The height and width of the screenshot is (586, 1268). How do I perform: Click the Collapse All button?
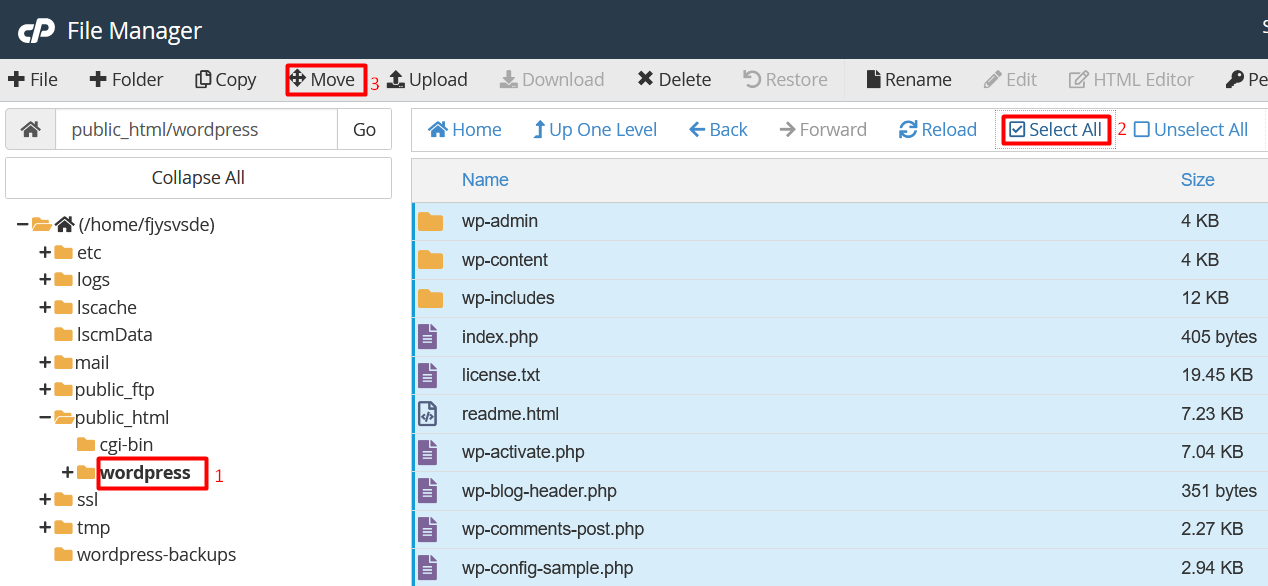198,178
